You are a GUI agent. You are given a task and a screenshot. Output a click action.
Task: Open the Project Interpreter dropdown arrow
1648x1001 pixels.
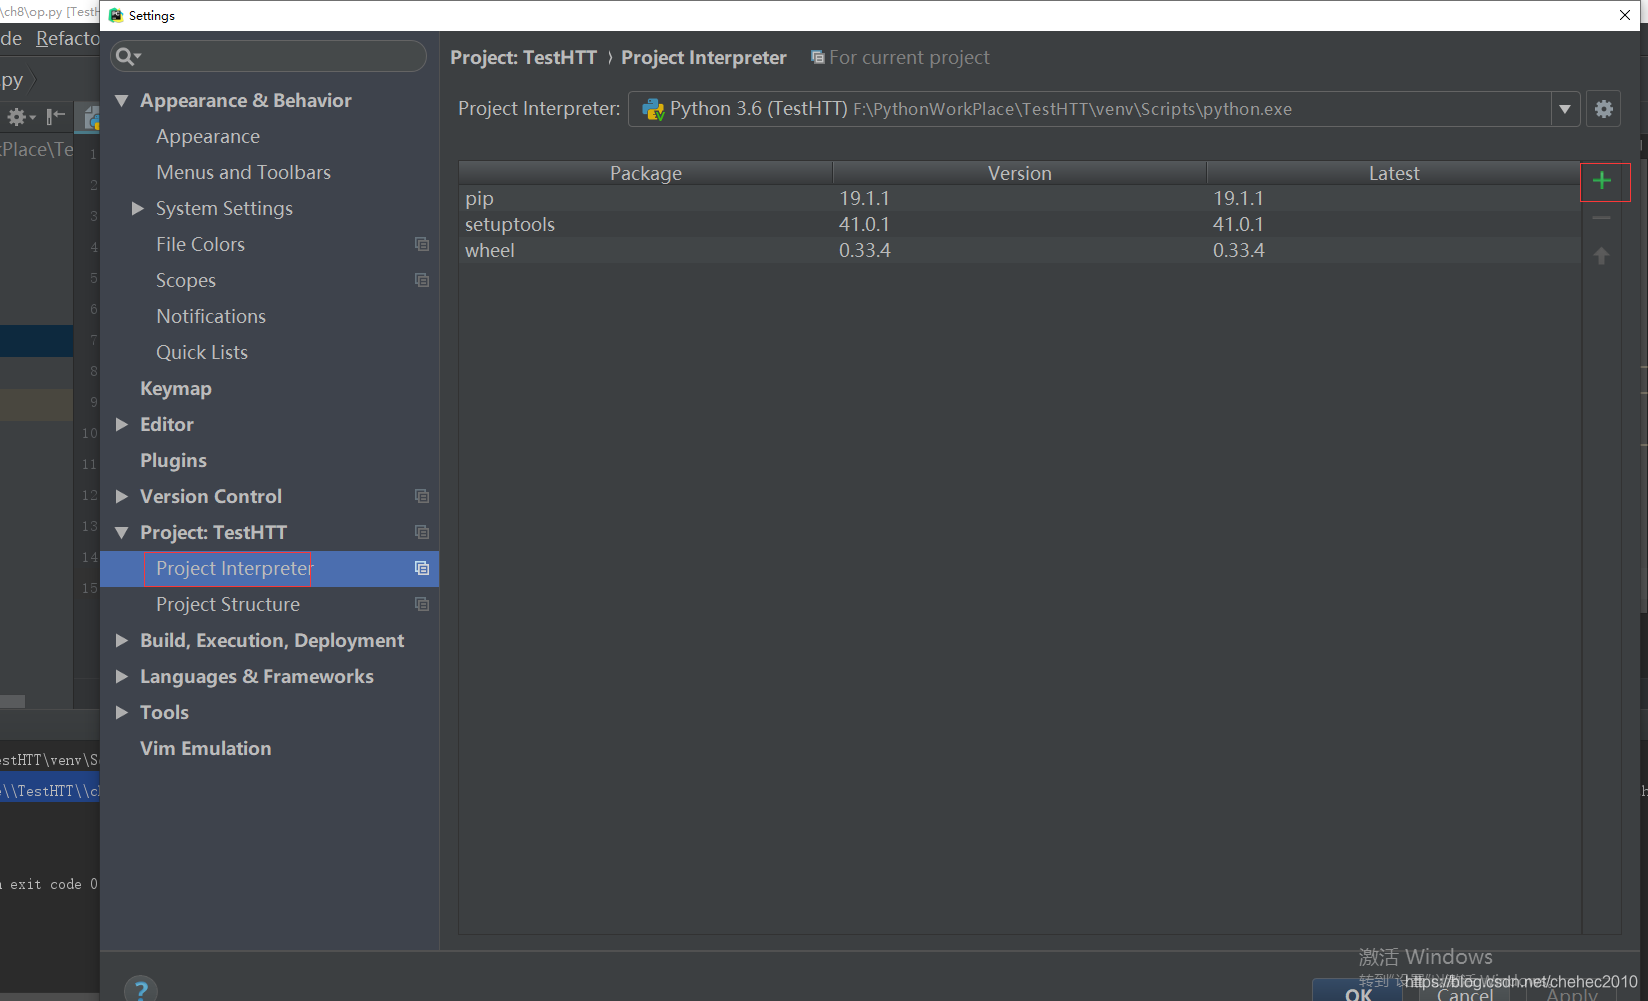tap(1565, 109)
